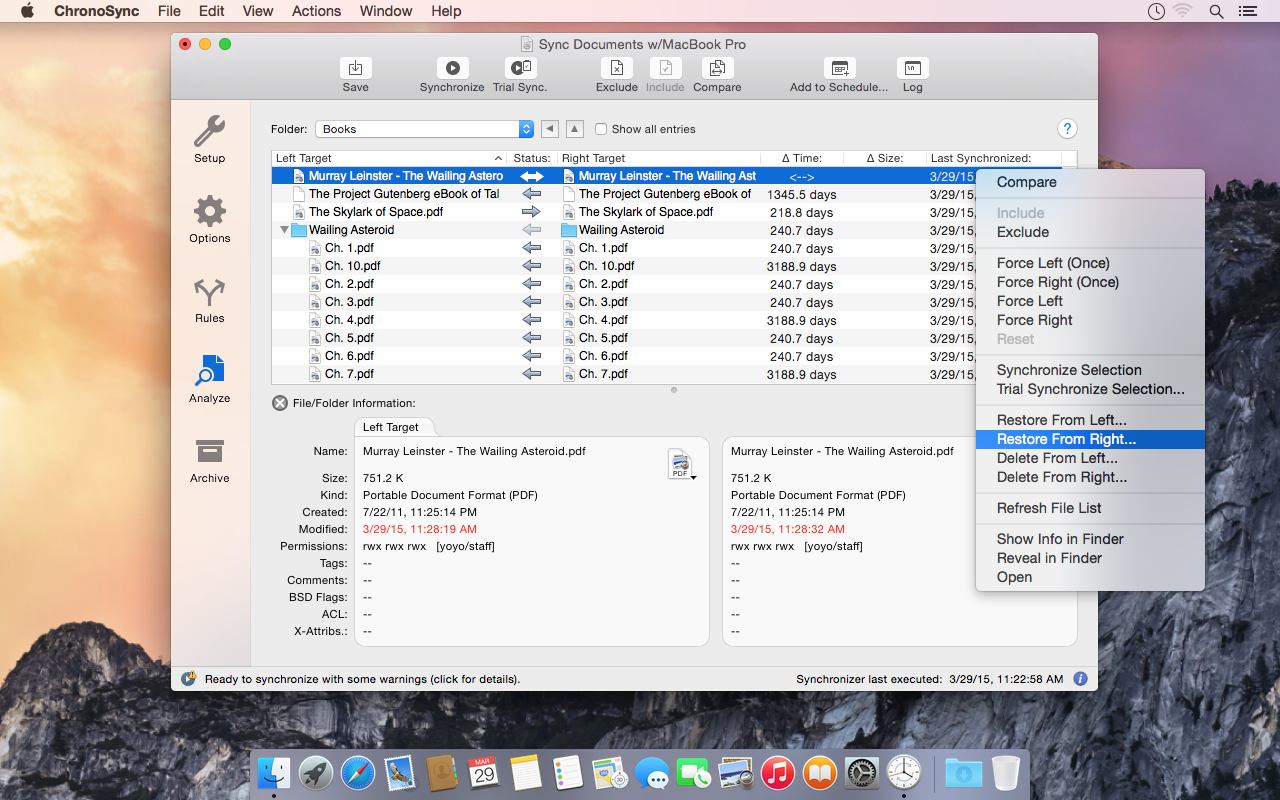Collapse the Wailing Asteroid folder
The height and width of the screenshot is (800, 1280).
tap(284, 229)
